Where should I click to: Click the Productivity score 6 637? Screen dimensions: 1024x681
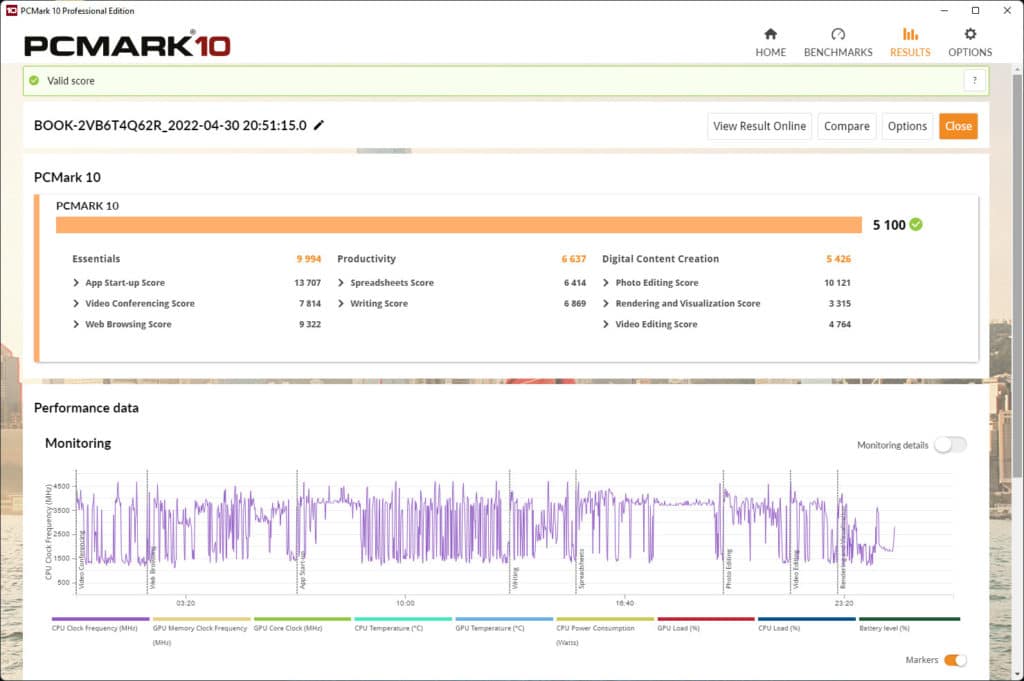[x=573, y=259]
